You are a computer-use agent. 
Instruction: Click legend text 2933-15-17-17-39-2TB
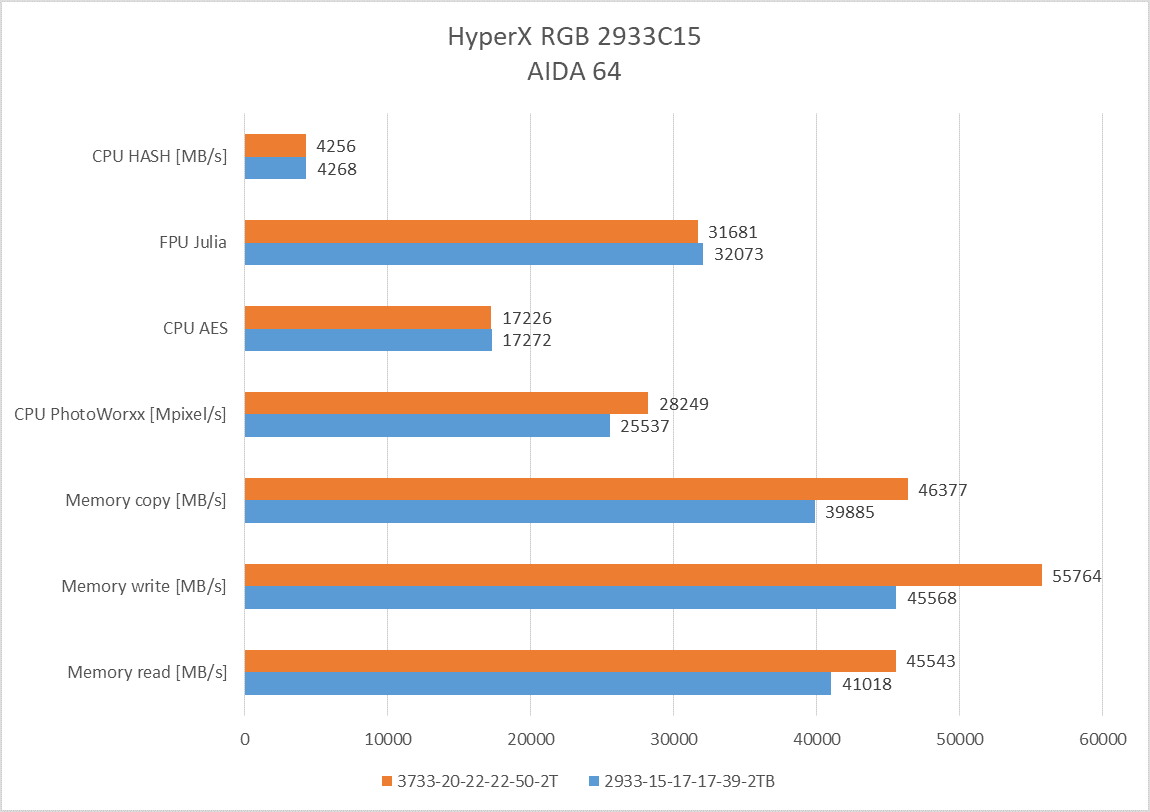[x=689, y=782]
